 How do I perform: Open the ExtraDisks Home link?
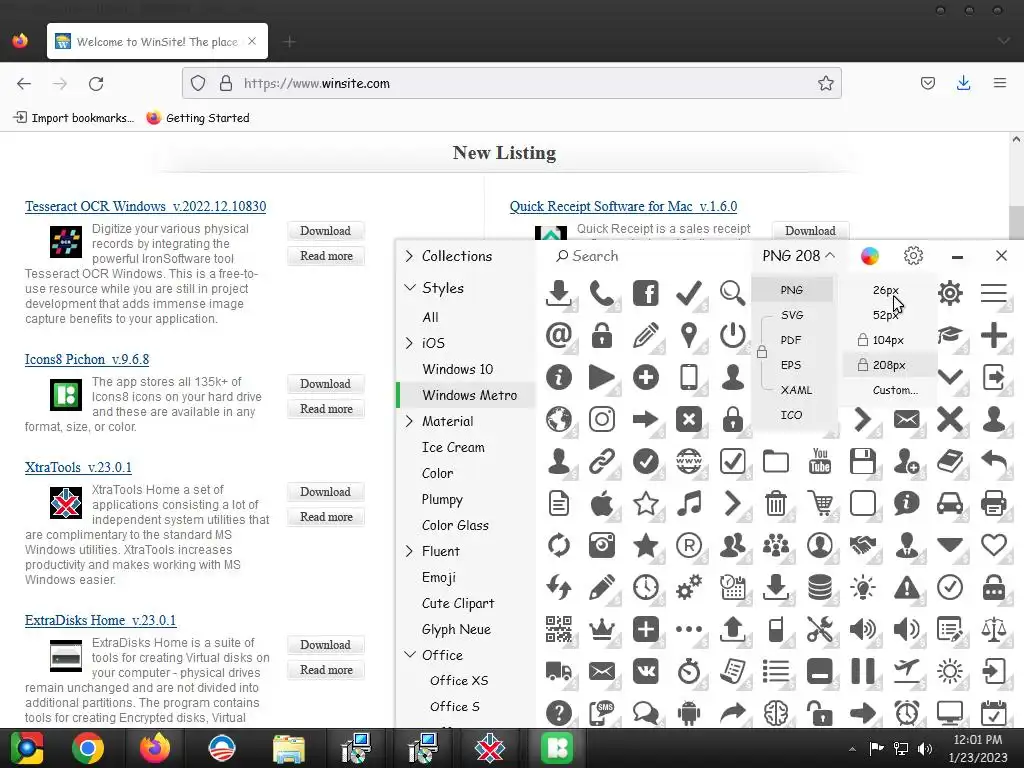coord(101,620)
